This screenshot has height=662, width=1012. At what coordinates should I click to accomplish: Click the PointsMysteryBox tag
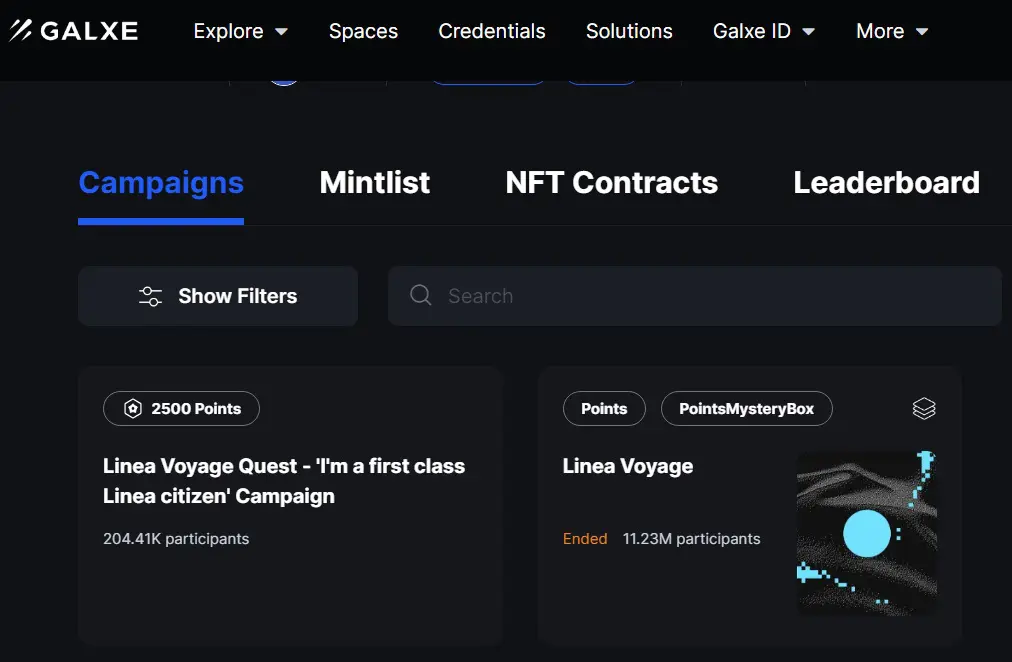tap(747, 408)
